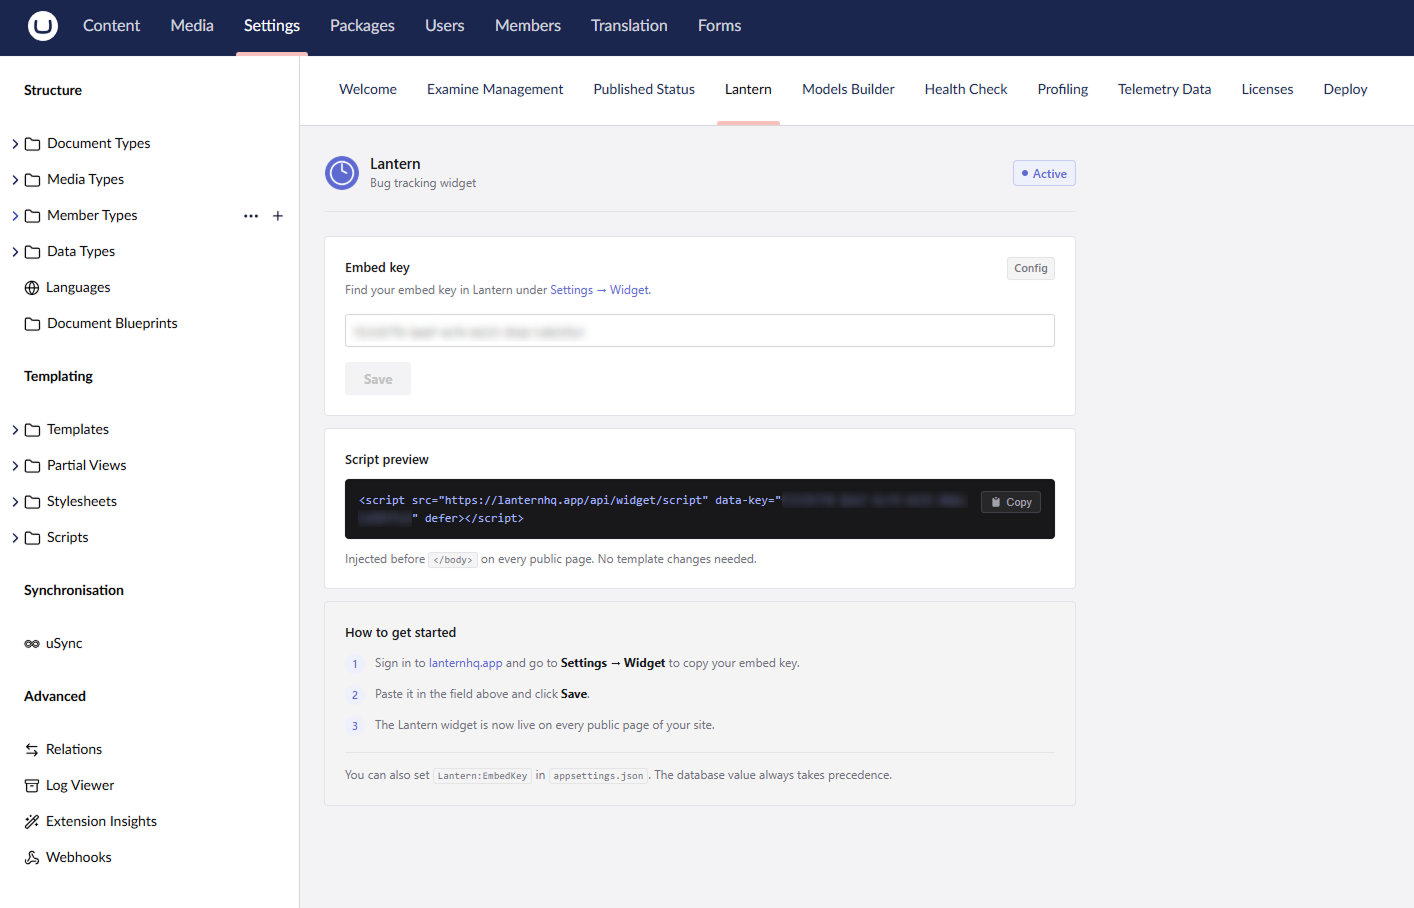The image size is (1414, 908).
Task: Click into the Embed key input field
Action: click(700, 331)
